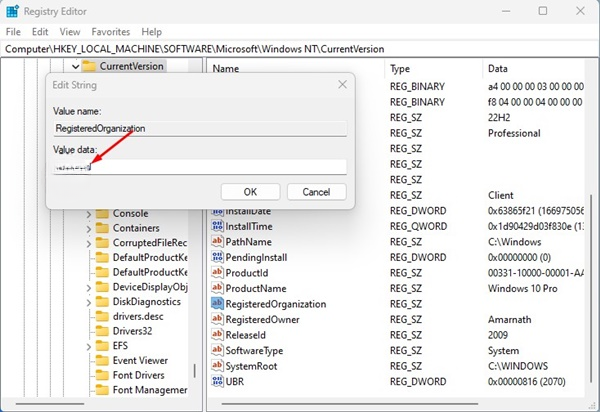Select the Drivers32 folder icon
This screenshot has height=412, width=600.
click(102, 331)
